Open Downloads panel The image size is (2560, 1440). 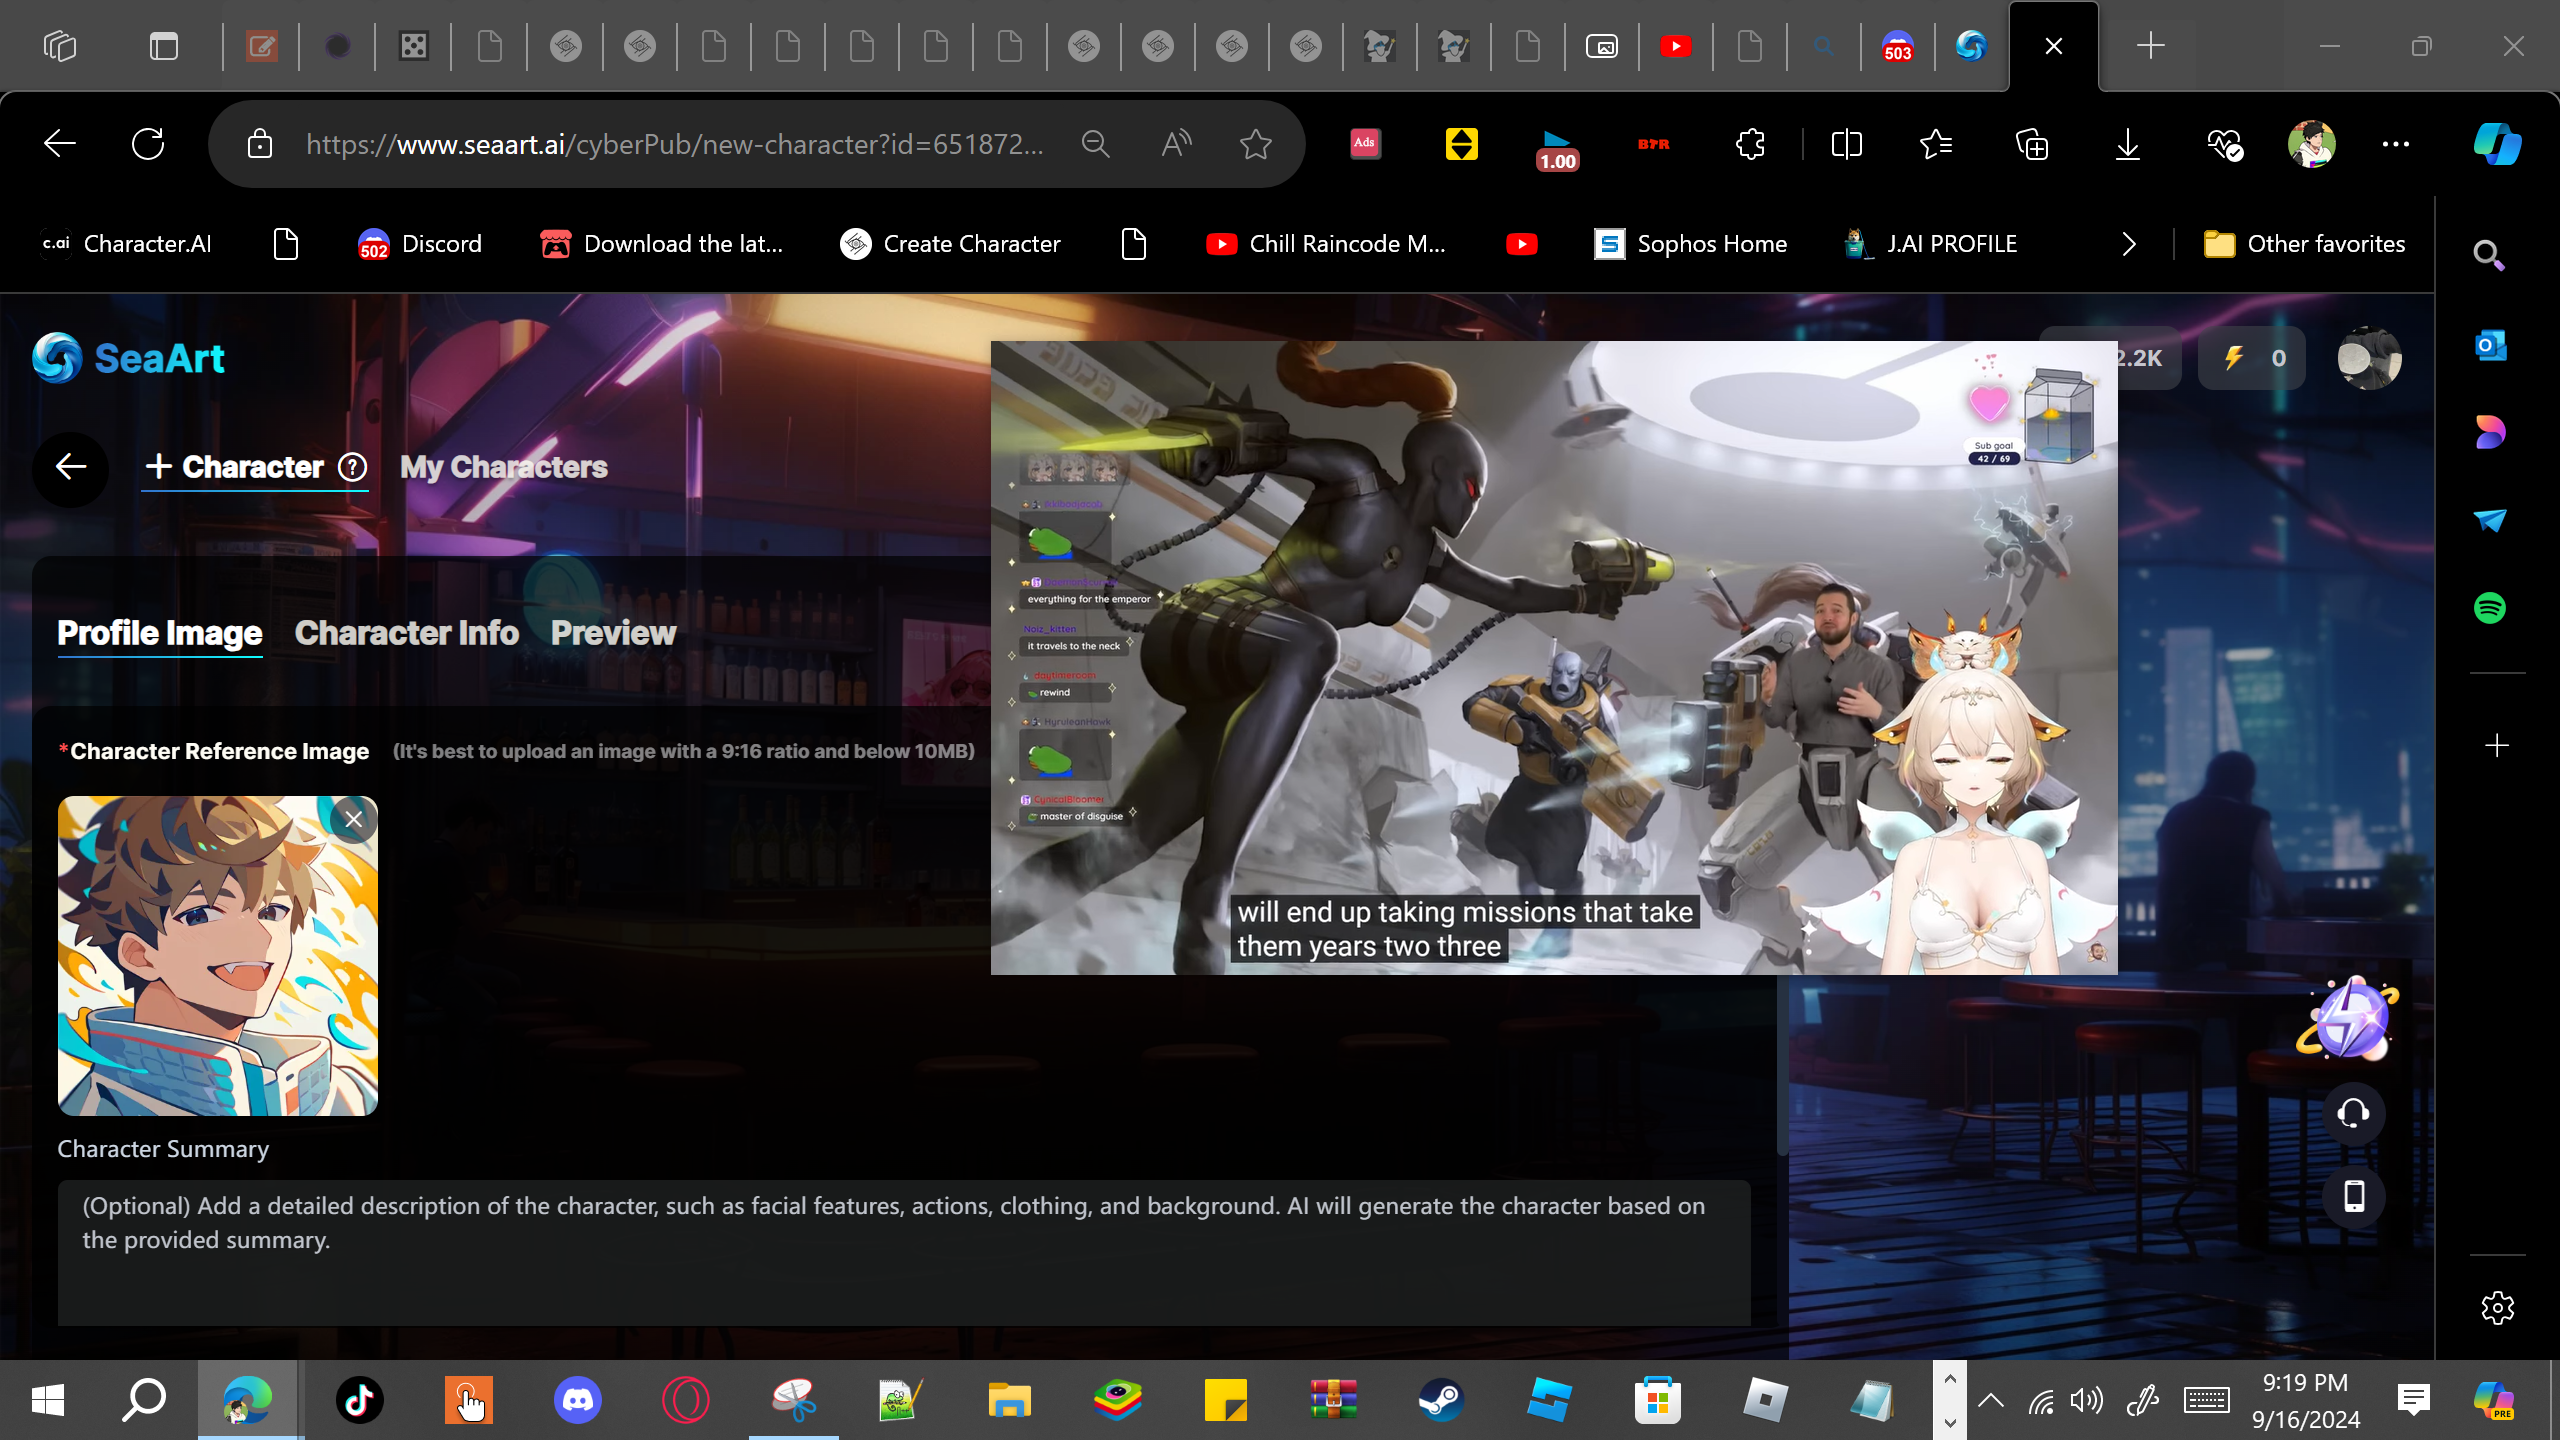click(x=2128, y=144)
